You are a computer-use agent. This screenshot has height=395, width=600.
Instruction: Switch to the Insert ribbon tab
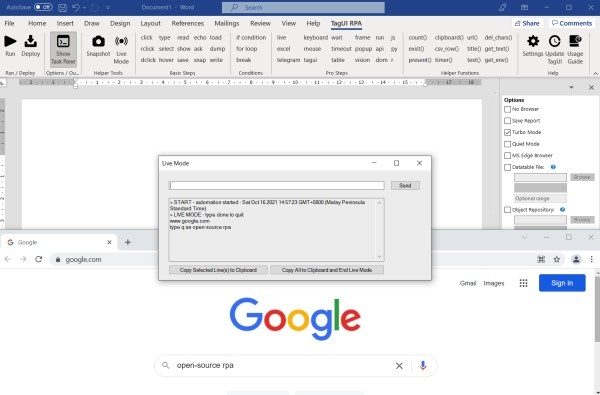pos(65,23)
